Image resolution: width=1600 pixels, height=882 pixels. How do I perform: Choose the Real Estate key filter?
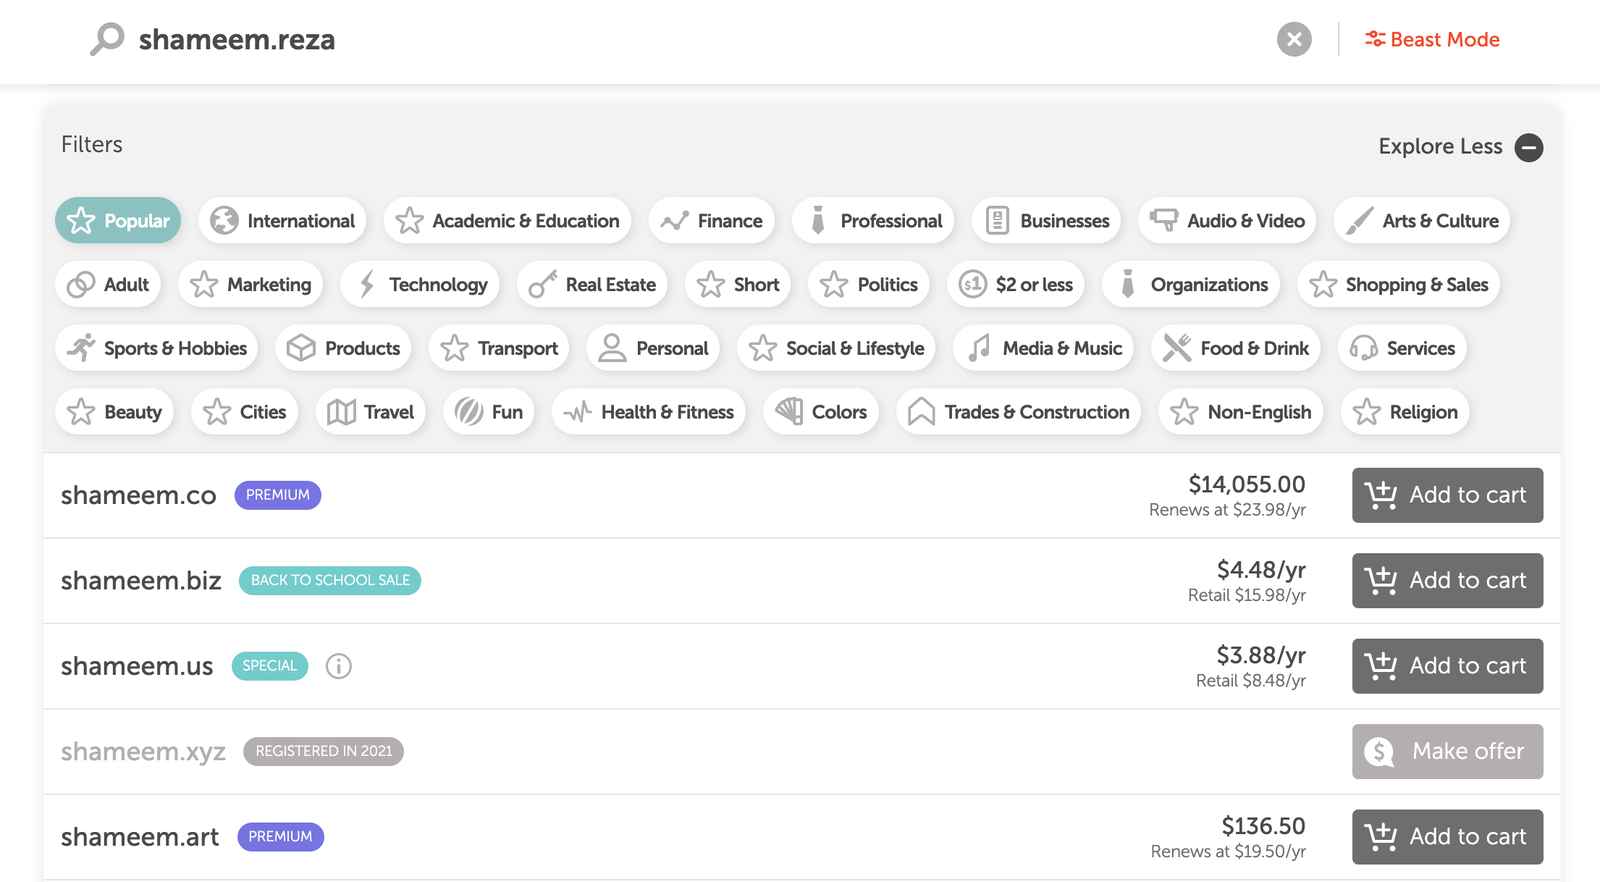click(x=592, y=285)
